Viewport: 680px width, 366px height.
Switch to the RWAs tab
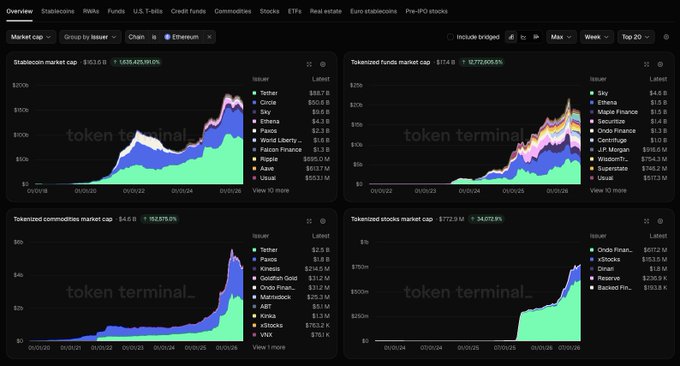click(91, 11)
